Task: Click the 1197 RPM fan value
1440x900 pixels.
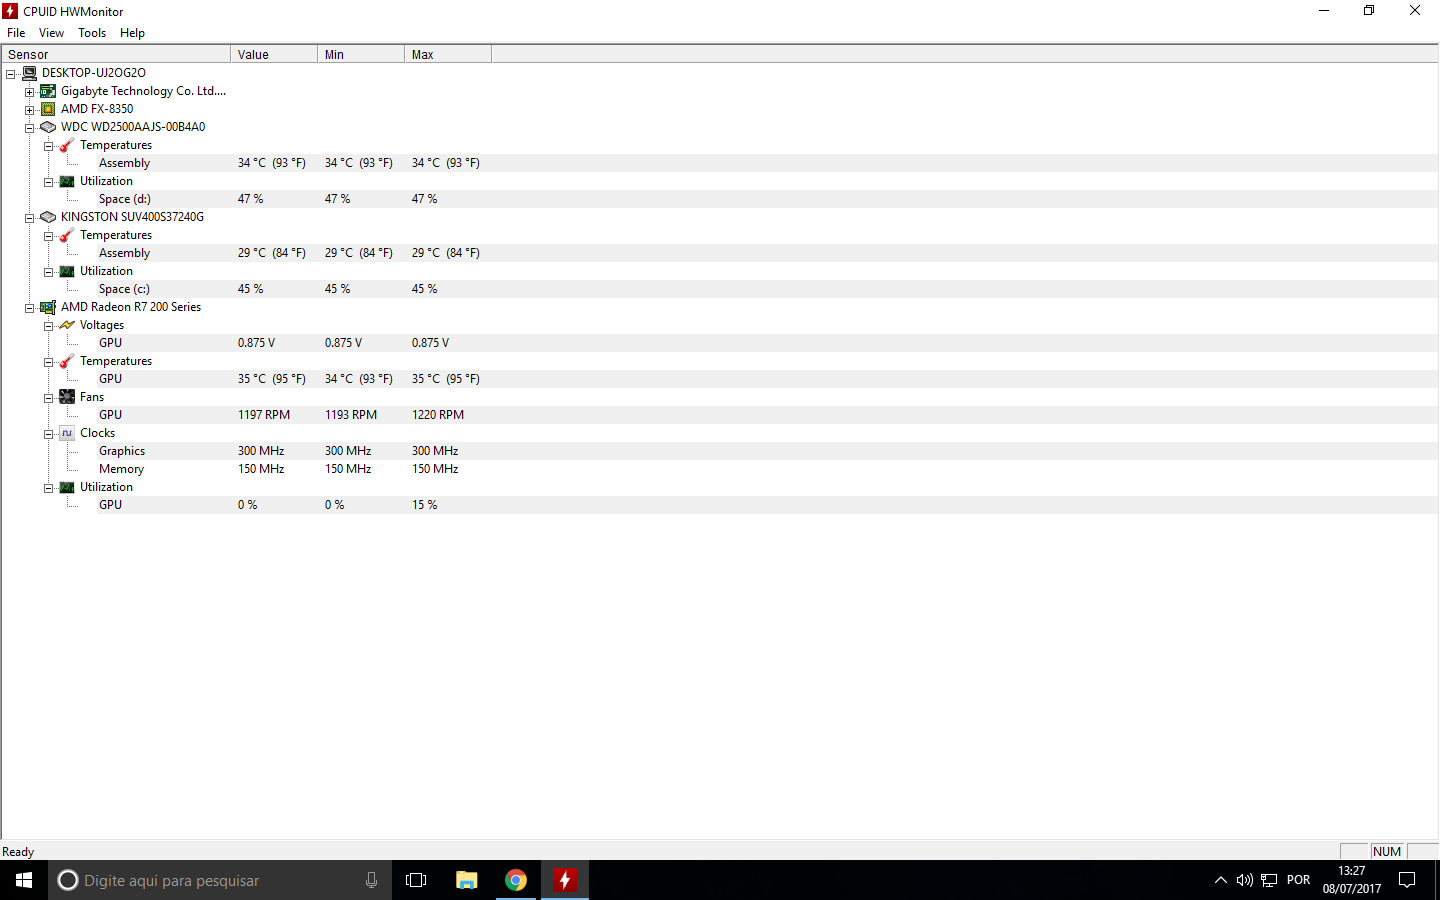Action: (x=264, y=415)
